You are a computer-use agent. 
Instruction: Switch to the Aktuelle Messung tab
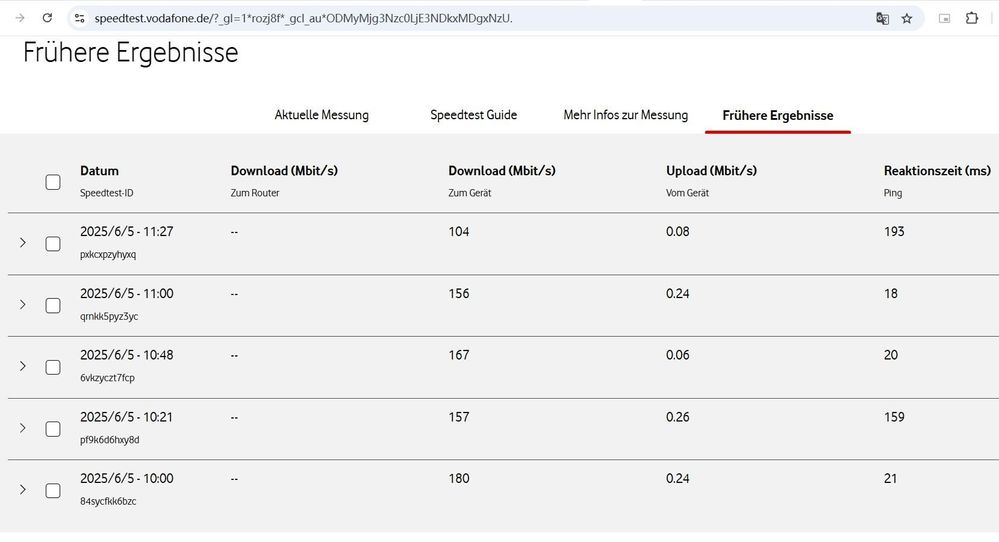322,115
